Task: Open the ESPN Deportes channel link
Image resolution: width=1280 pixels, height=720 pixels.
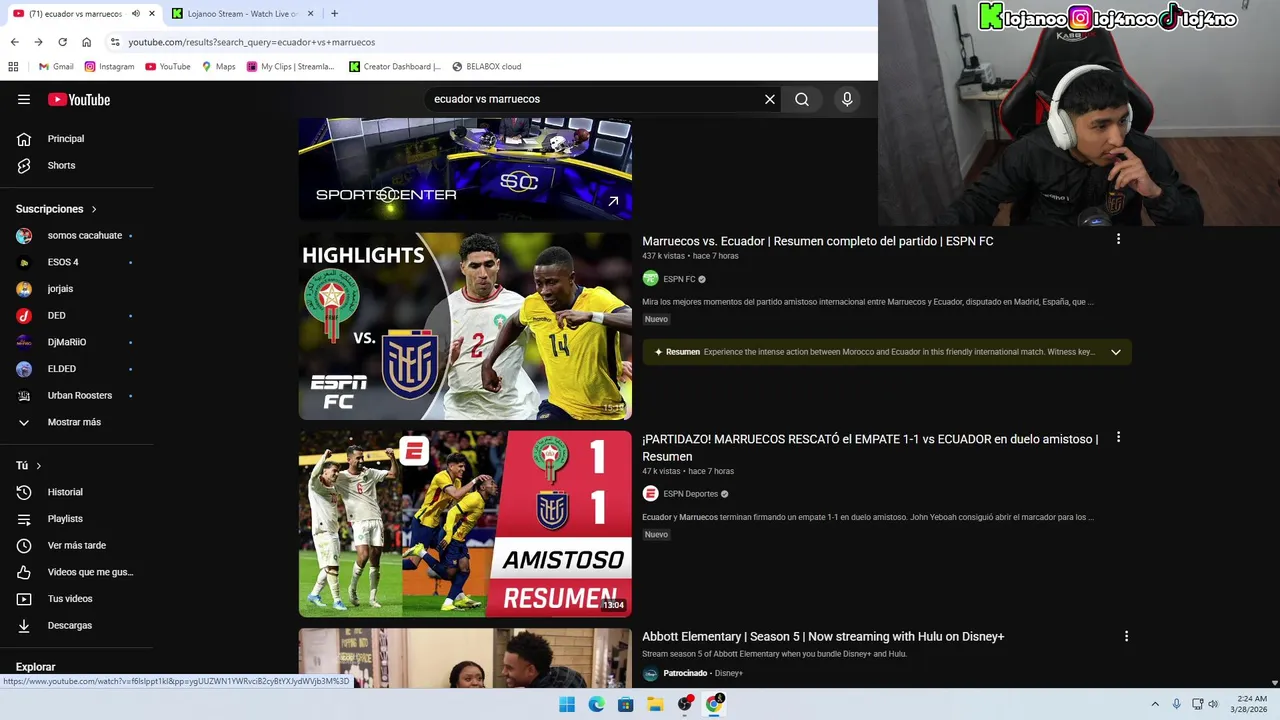Action: tap(690, 494)
